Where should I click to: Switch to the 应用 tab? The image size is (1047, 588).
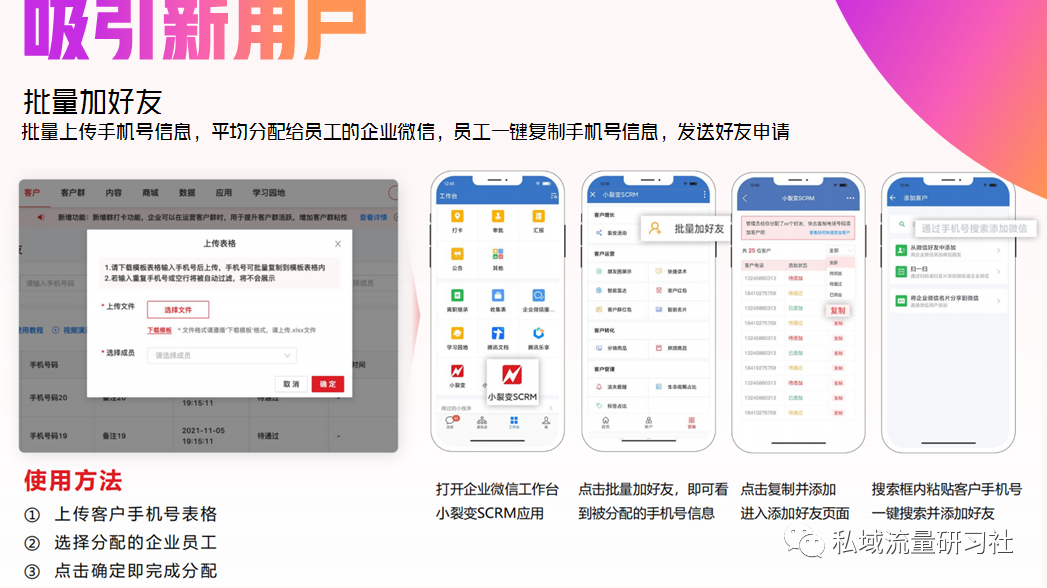click(x=224, y=193)
